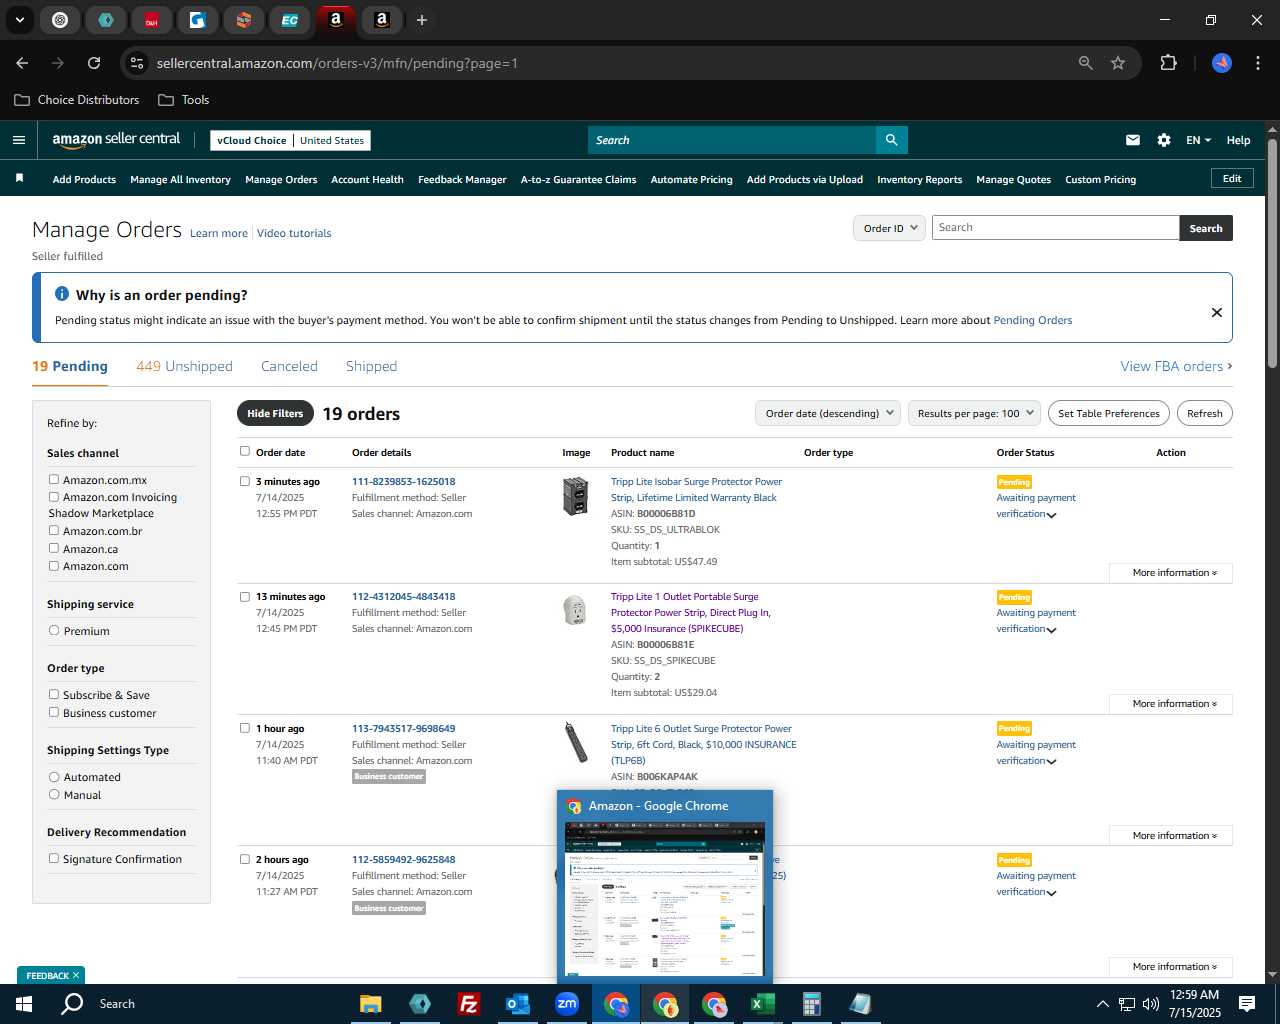
Task: Click the Spikecube outlet product image
Action: 575,609
